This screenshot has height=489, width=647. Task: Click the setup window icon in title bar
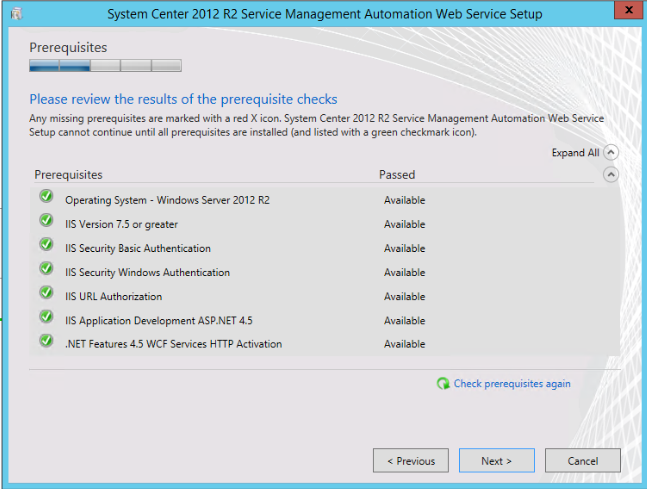click(x=12, y=13)
